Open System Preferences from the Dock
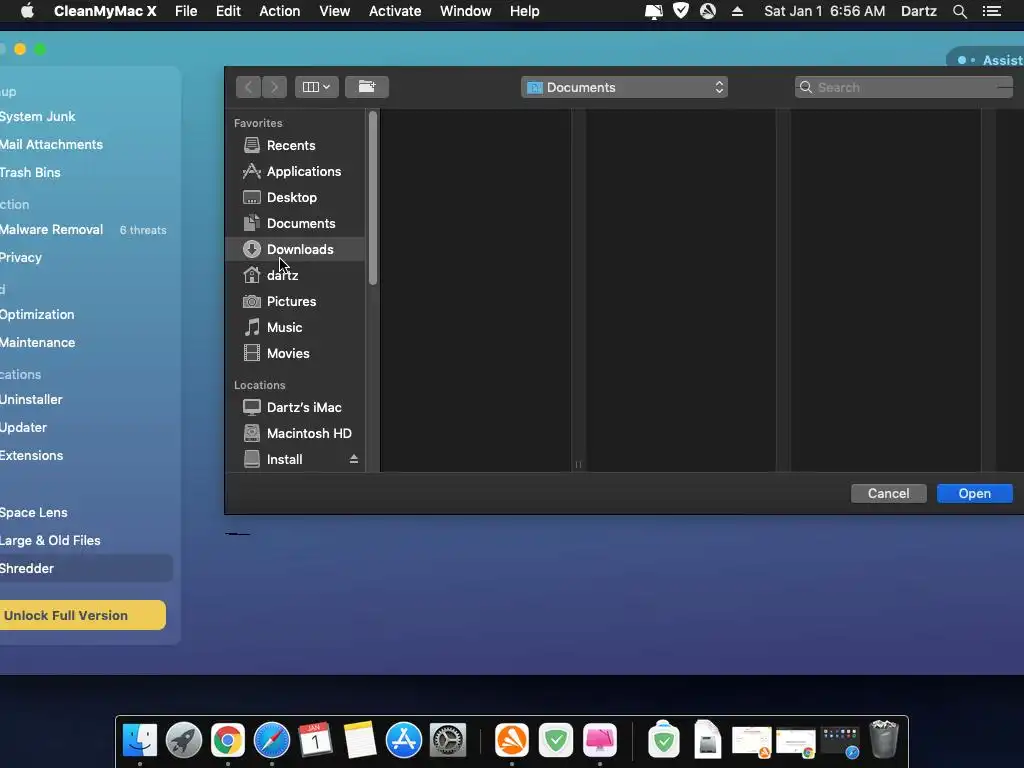Screen dimensions: 1024x768 [447, 740]
